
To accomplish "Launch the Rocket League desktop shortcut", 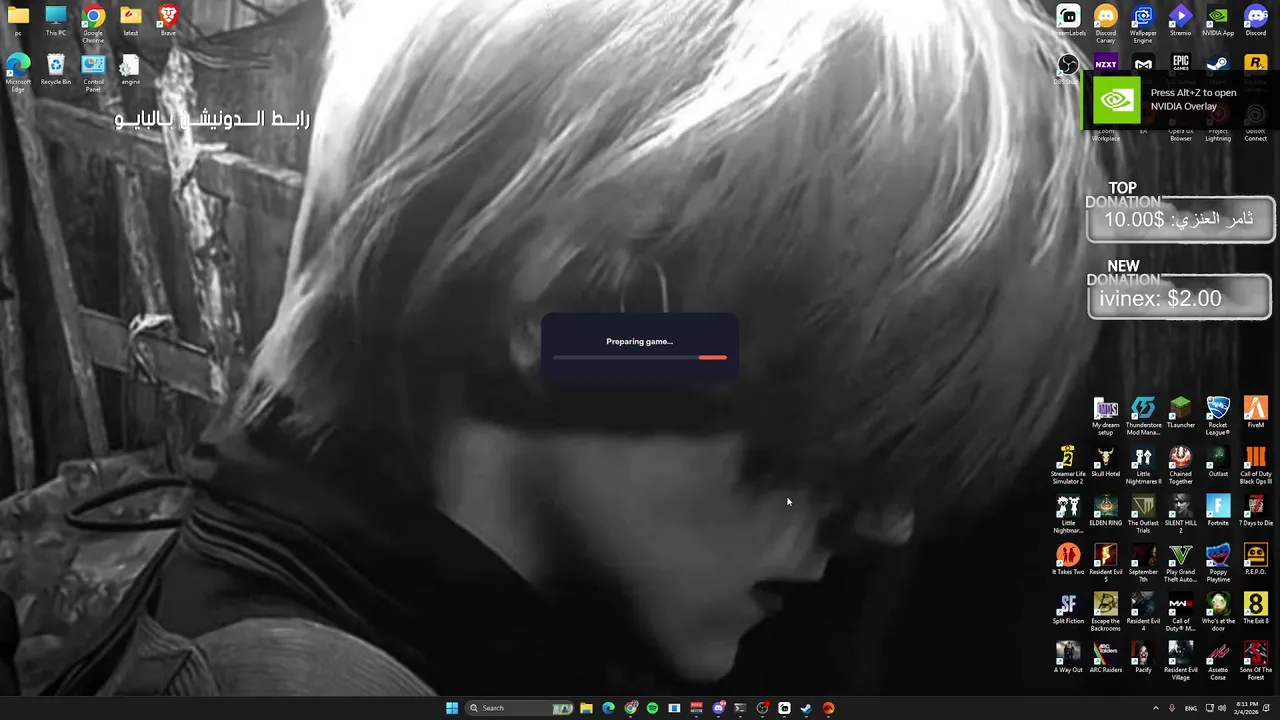I will click(x=1218, y=416).
